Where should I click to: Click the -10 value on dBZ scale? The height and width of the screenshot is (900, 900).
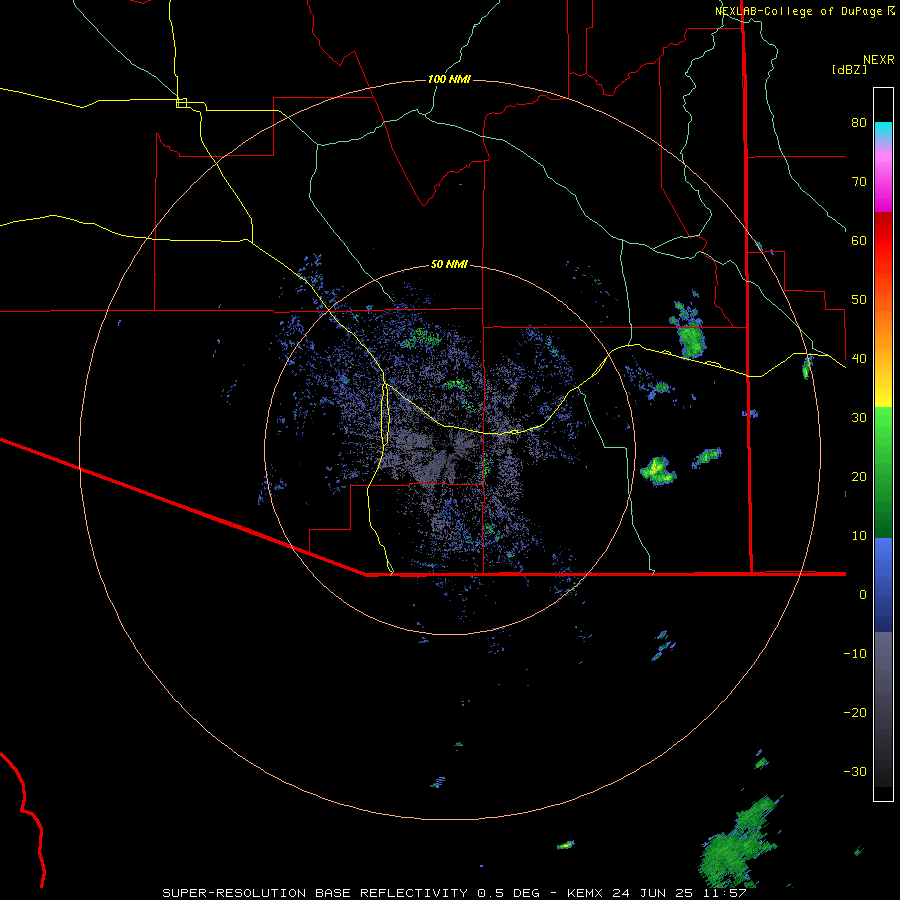coord(855,654)
